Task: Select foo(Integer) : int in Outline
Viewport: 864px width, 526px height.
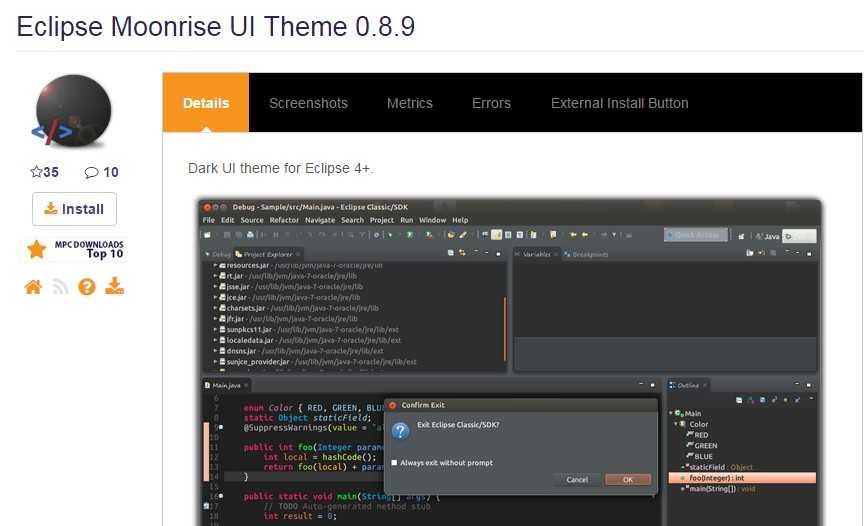Action: pyautogui.click(x=742, y=478)
